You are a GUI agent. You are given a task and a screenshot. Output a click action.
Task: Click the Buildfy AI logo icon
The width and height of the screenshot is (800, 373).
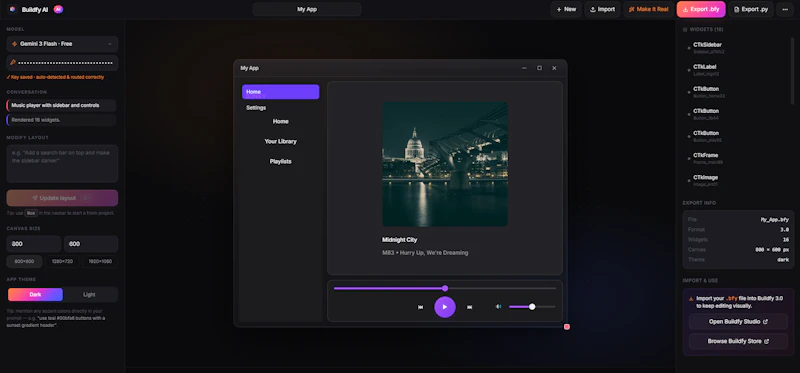coord(12,9)
